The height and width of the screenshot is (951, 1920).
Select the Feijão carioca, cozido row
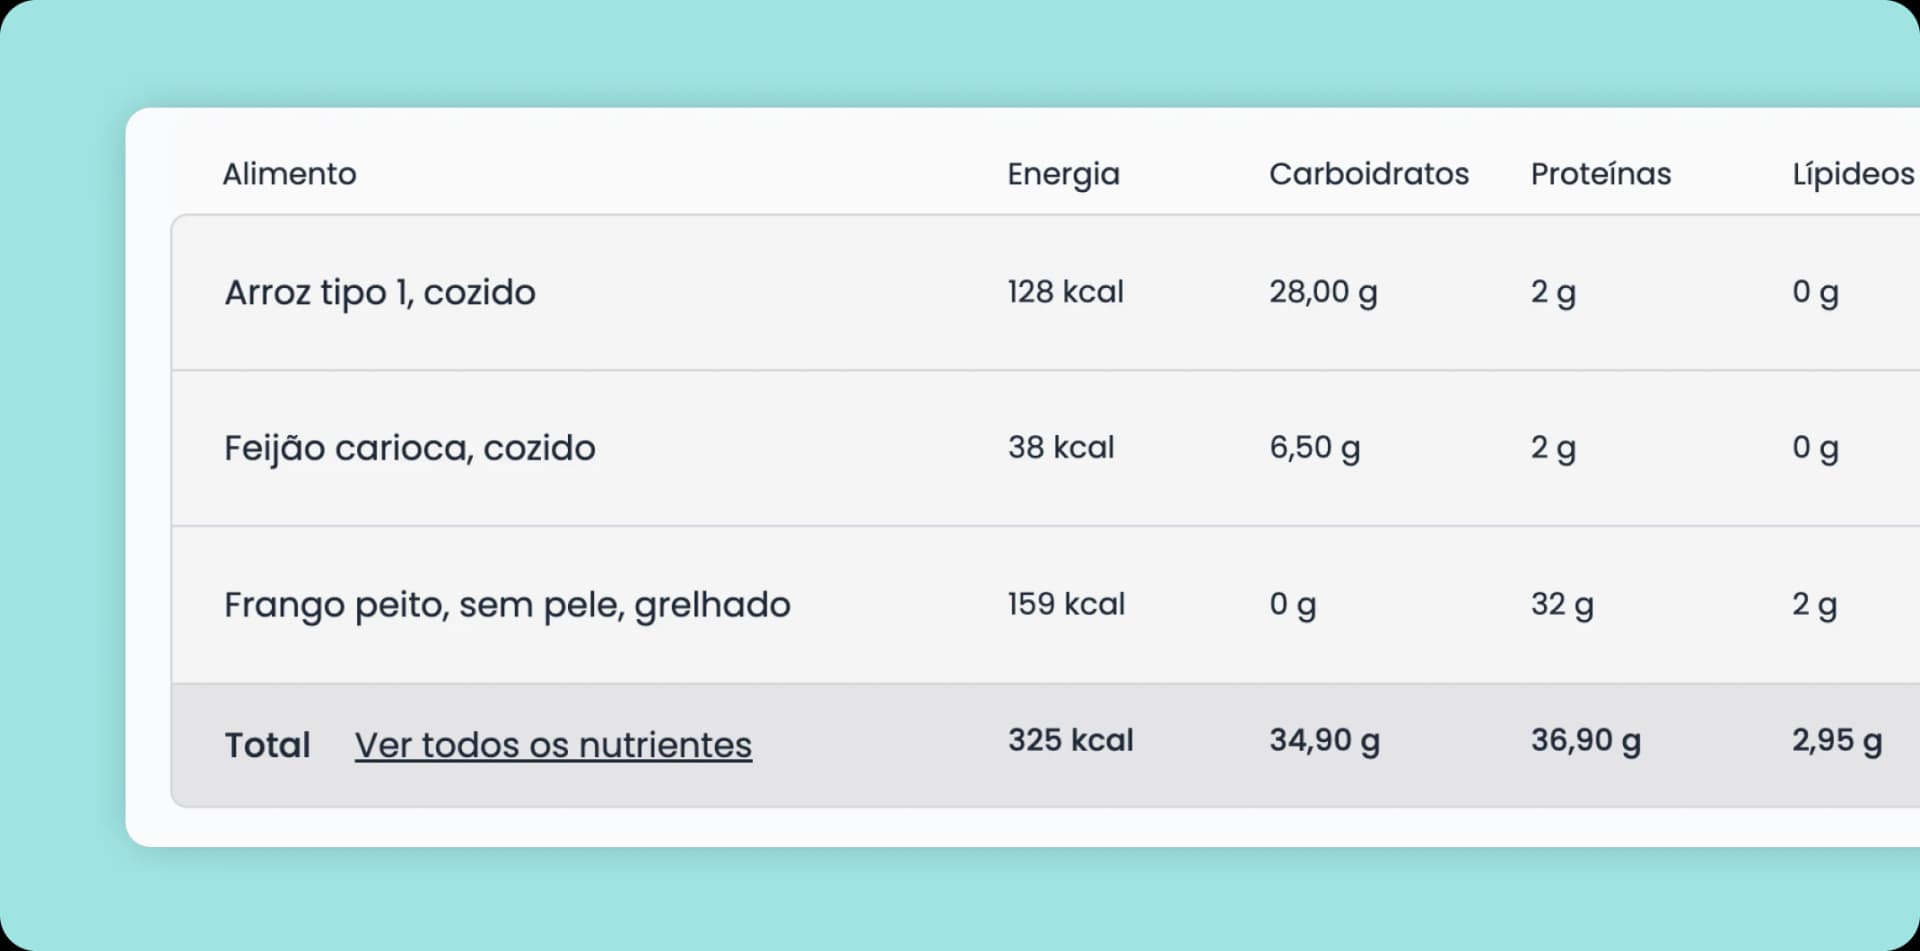point(411,447)
